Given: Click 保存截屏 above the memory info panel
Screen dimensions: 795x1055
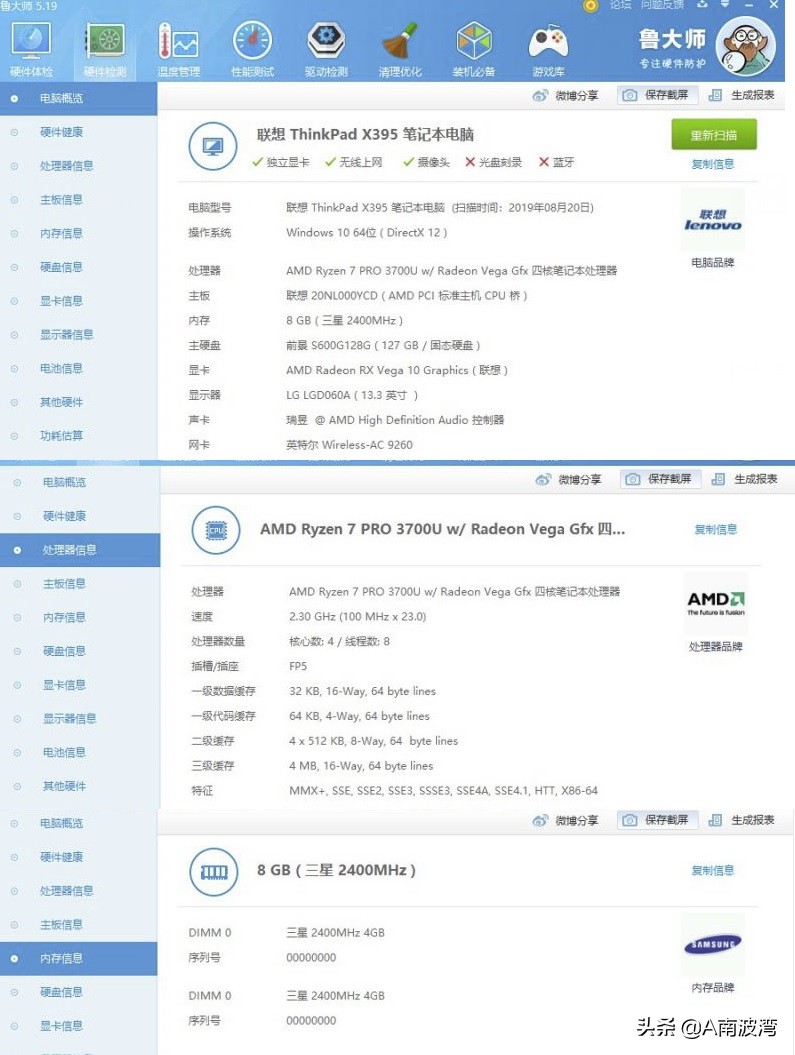Looking at the screenshot, I should pyautogui.click(x=657, y=820).
